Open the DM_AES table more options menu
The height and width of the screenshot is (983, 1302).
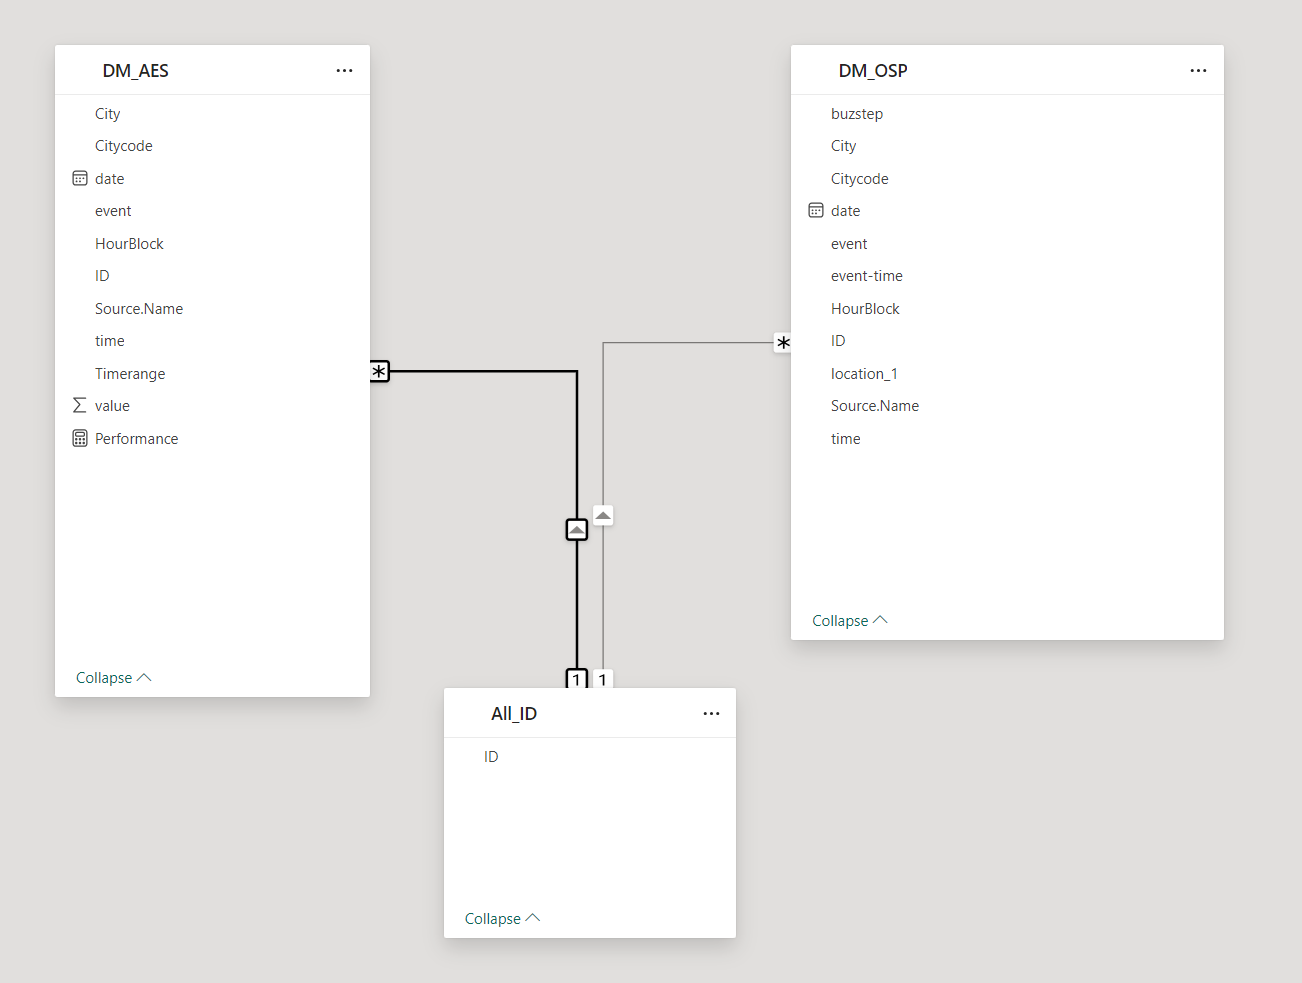(x=344, y=71)
